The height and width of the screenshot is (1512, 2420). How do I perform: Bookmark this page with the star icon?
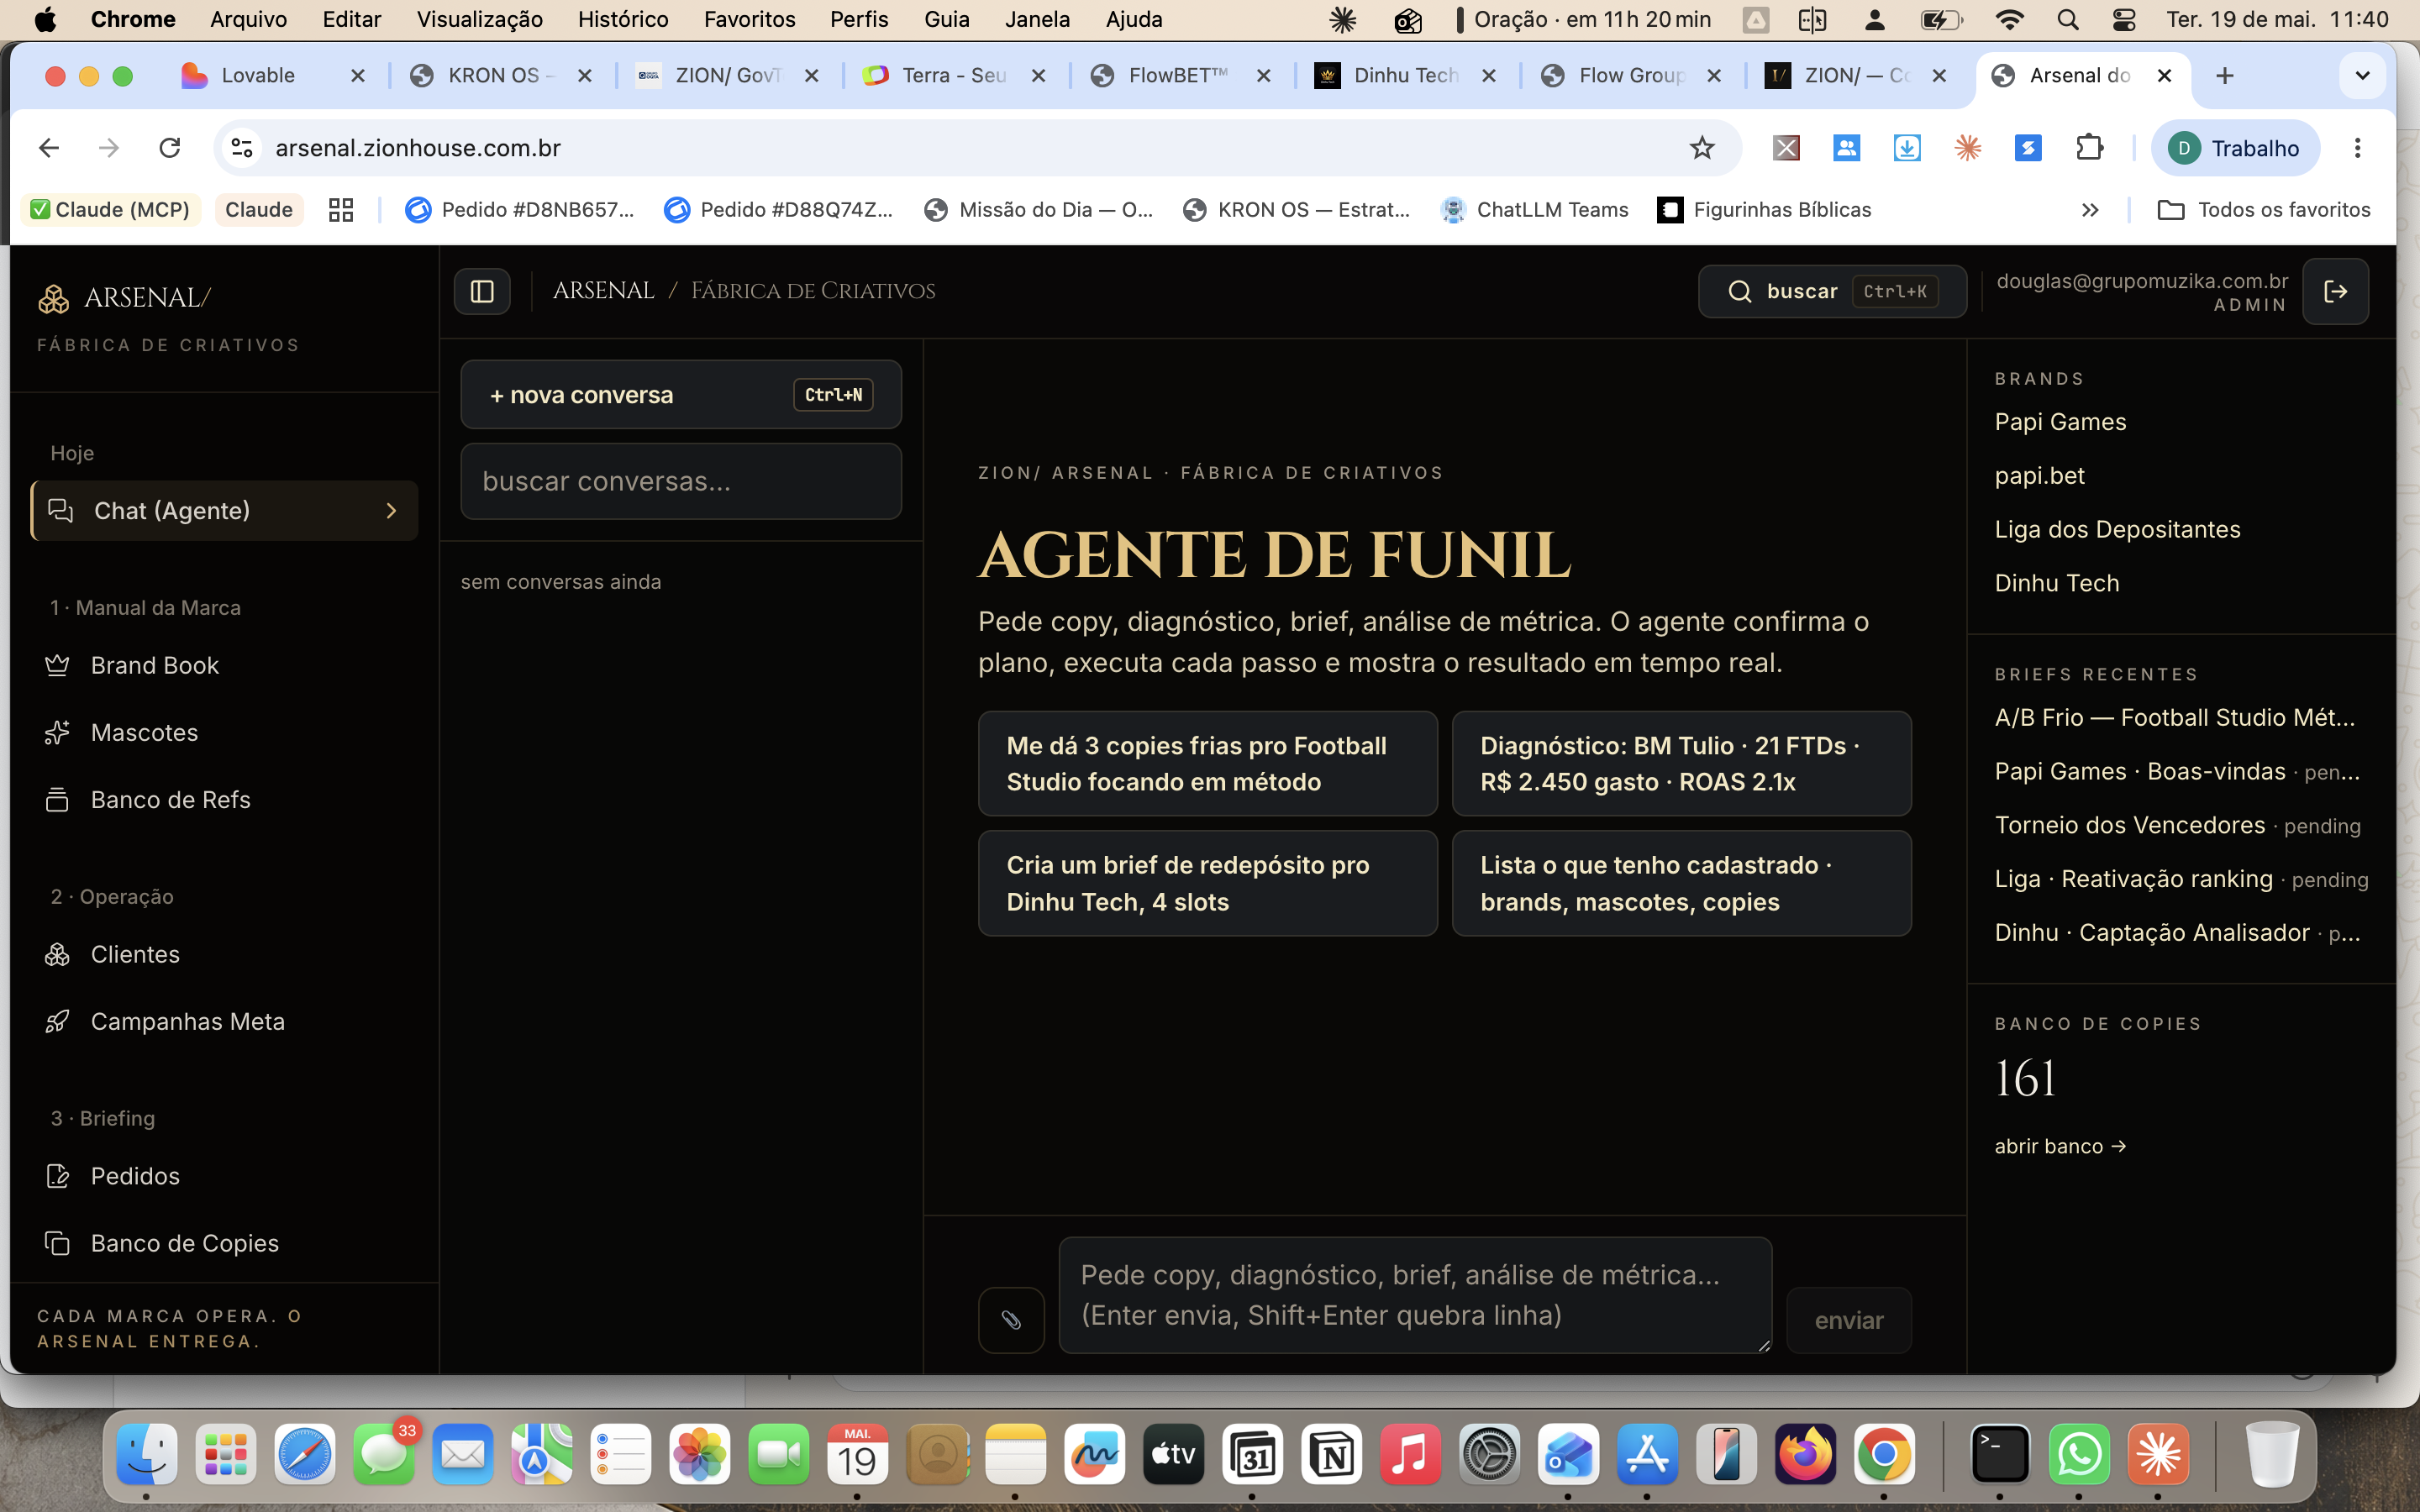point(1702,148)
